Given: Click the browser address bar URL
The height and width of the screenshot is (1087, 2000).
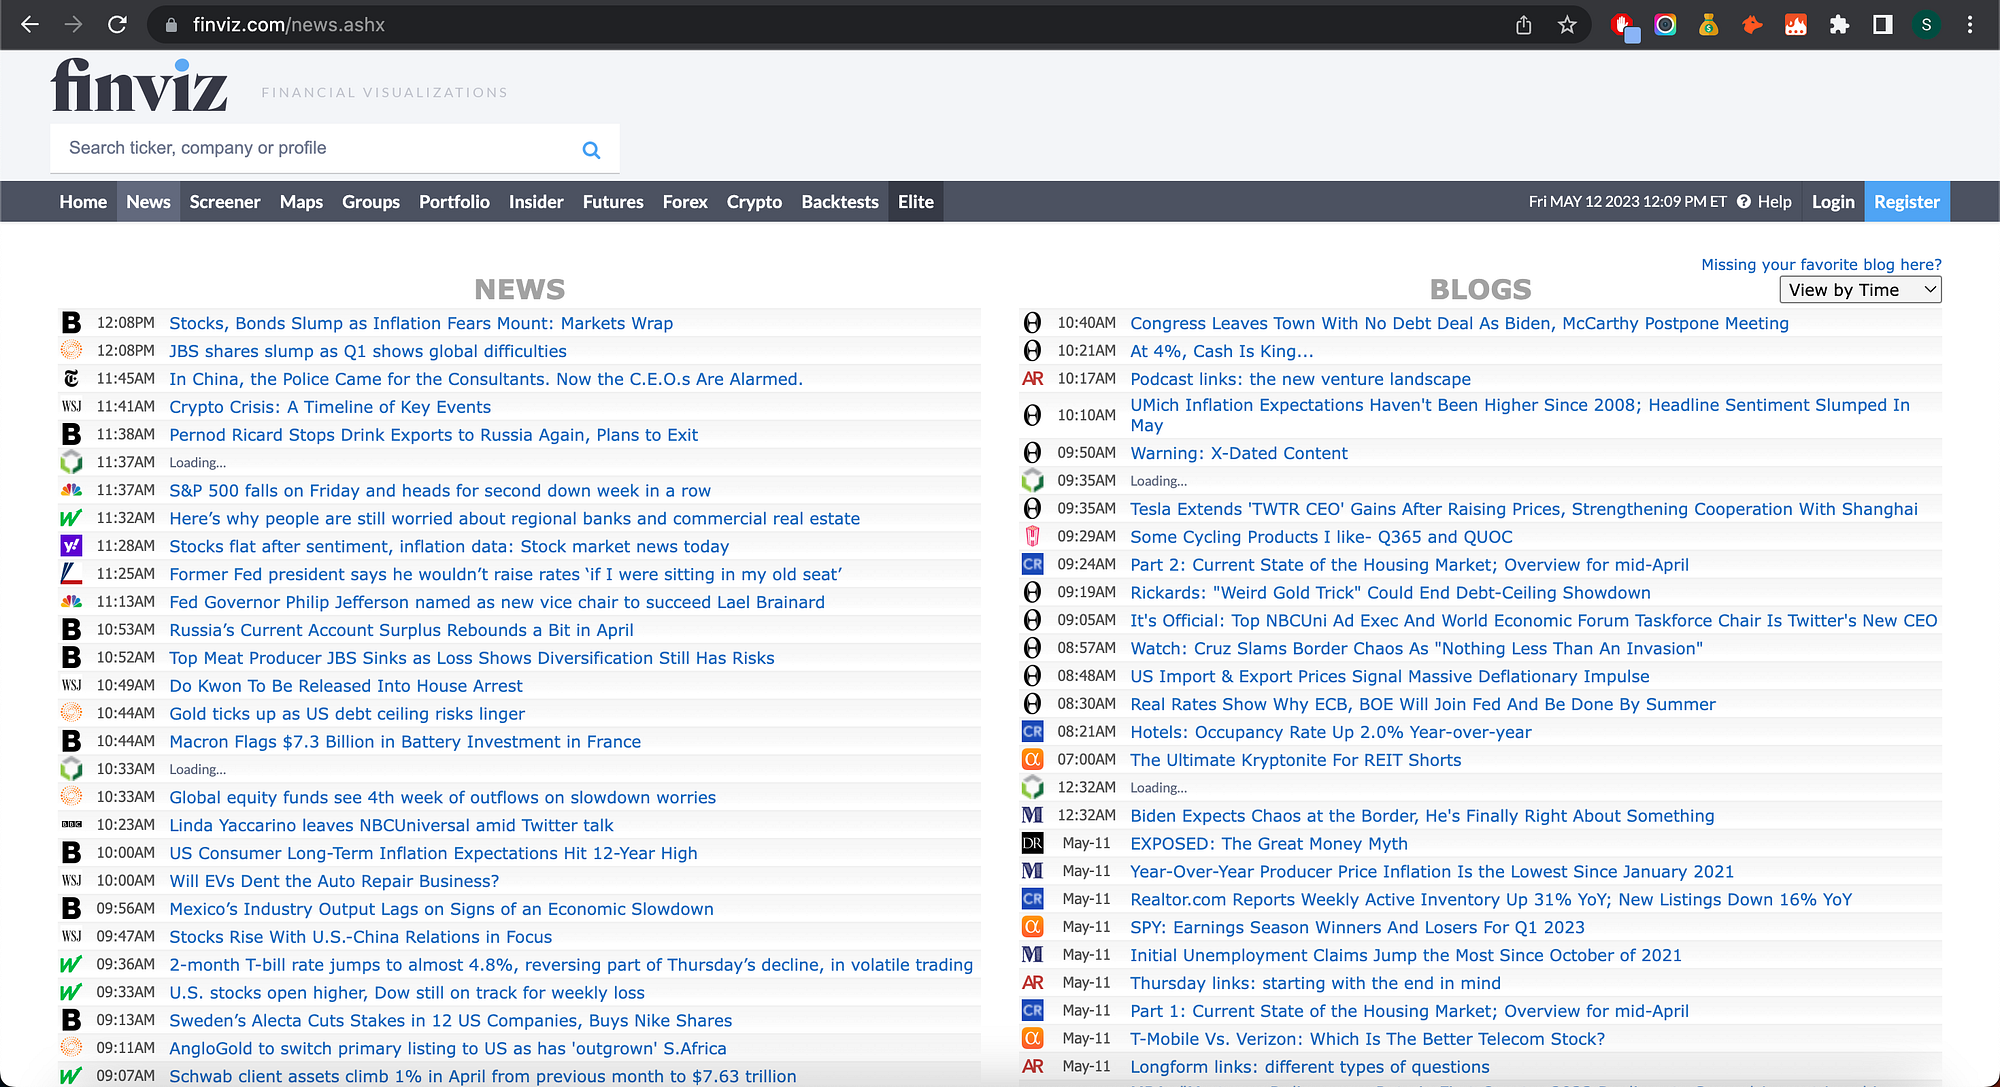Looking at the screenshot, I should [x=289, y=25].
